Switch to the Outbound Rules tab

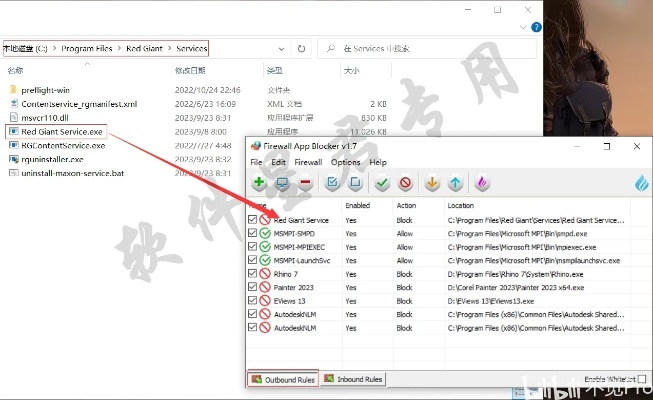[x=283, y=379]
